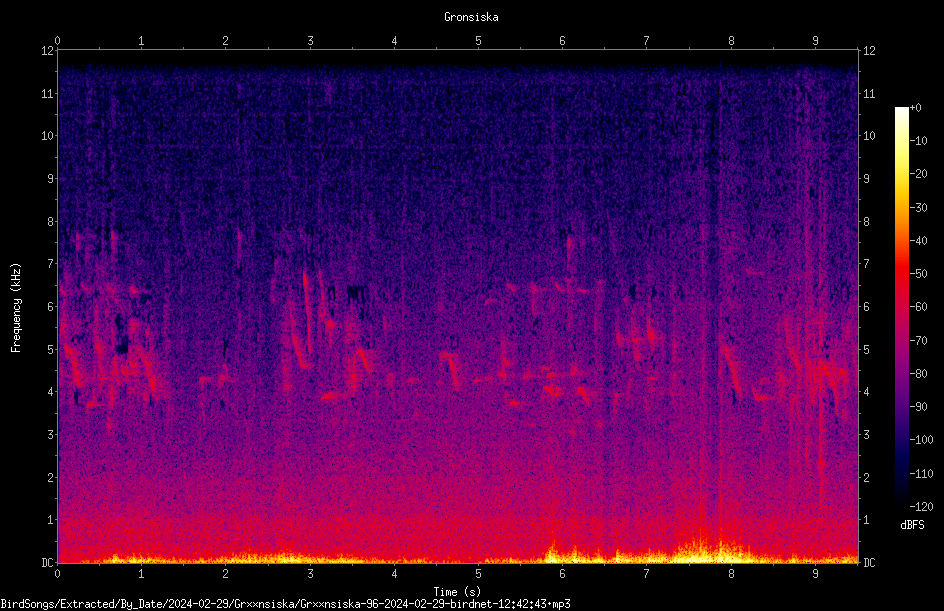This screenshot has height=611, width=944.
Task: Click the -90 dBFS purple colorbar region
Action: (901, 406)
